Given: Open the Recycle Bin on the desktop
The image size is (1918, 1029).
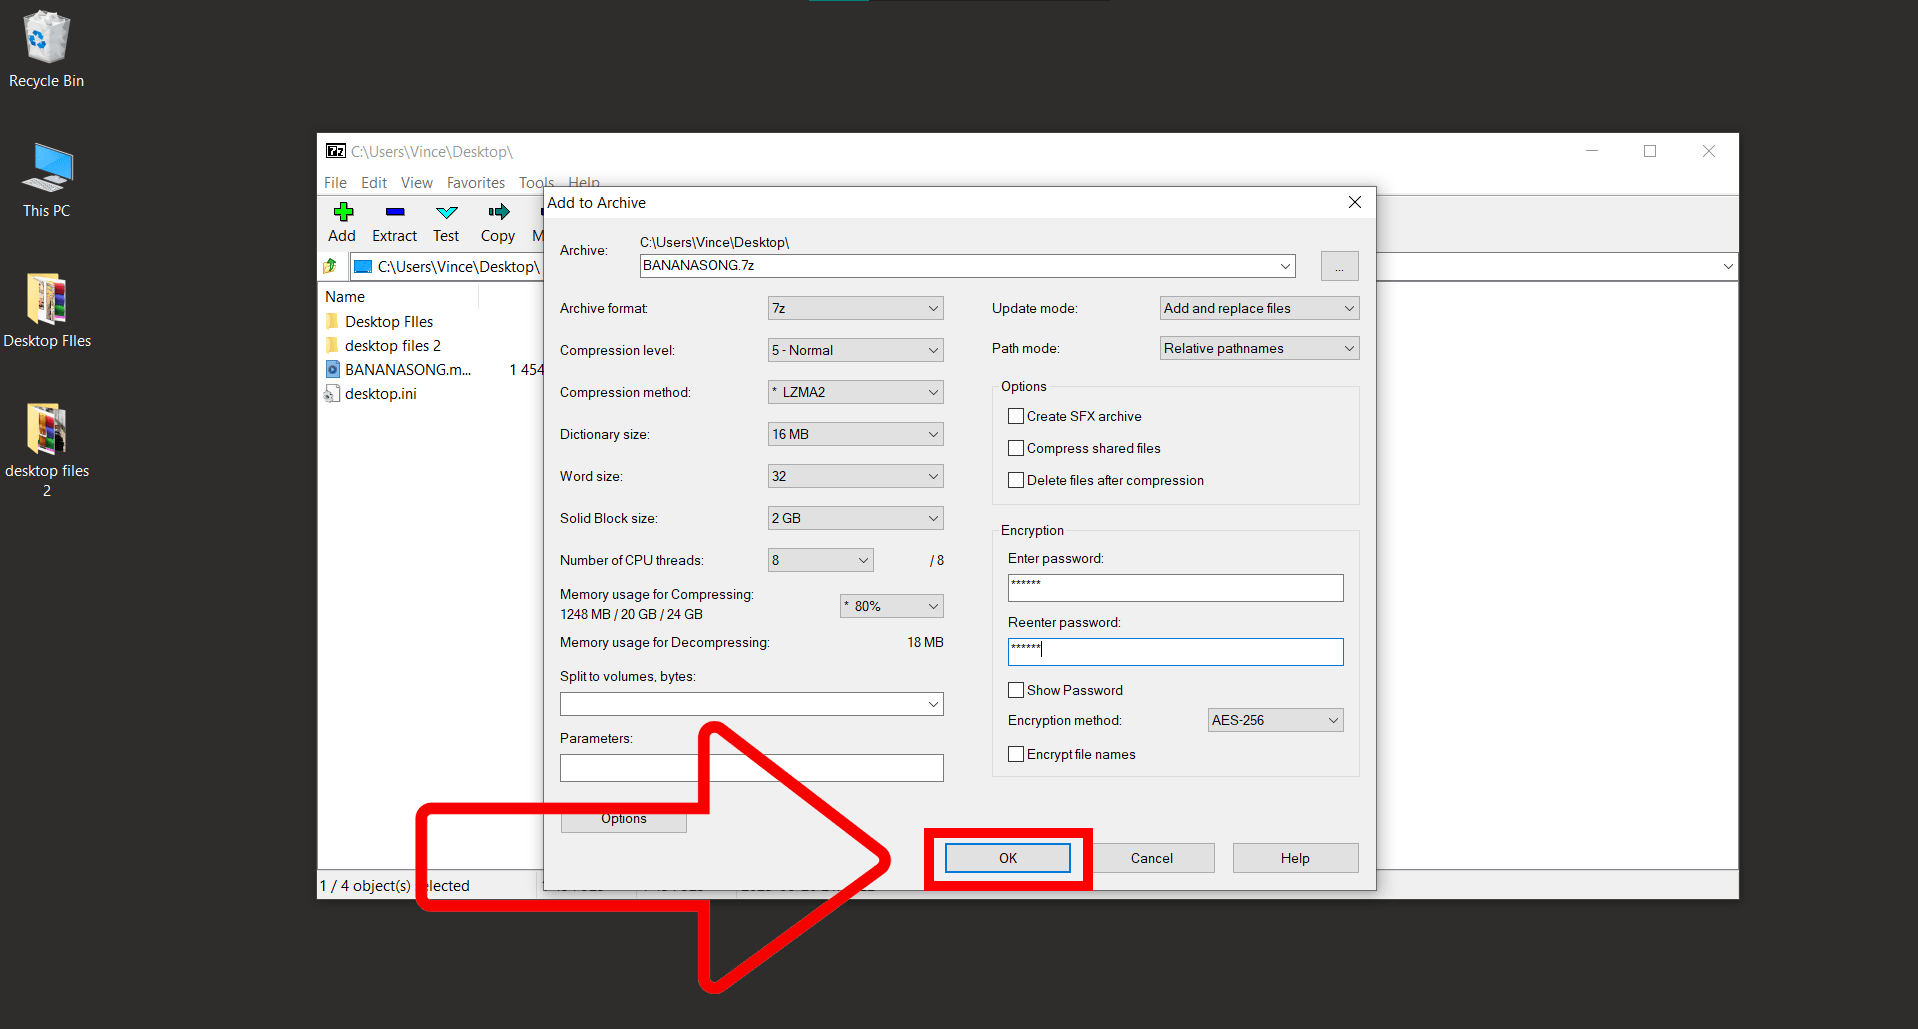Looking at the screenshot, I should tap(45, 35).
